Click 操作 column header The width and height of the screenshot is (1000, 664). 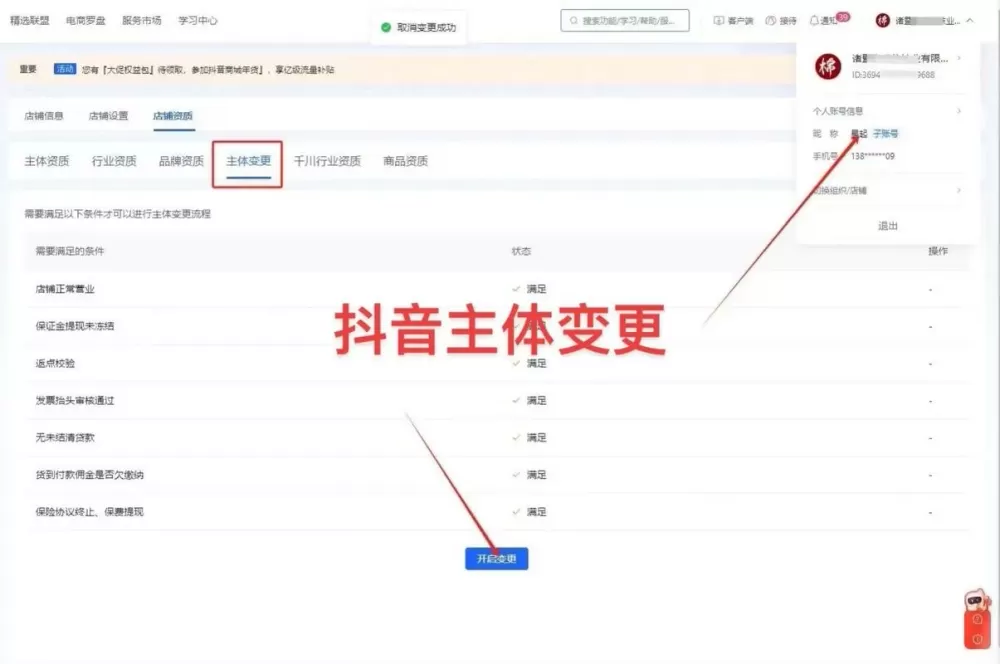click(x=938, y=251)
